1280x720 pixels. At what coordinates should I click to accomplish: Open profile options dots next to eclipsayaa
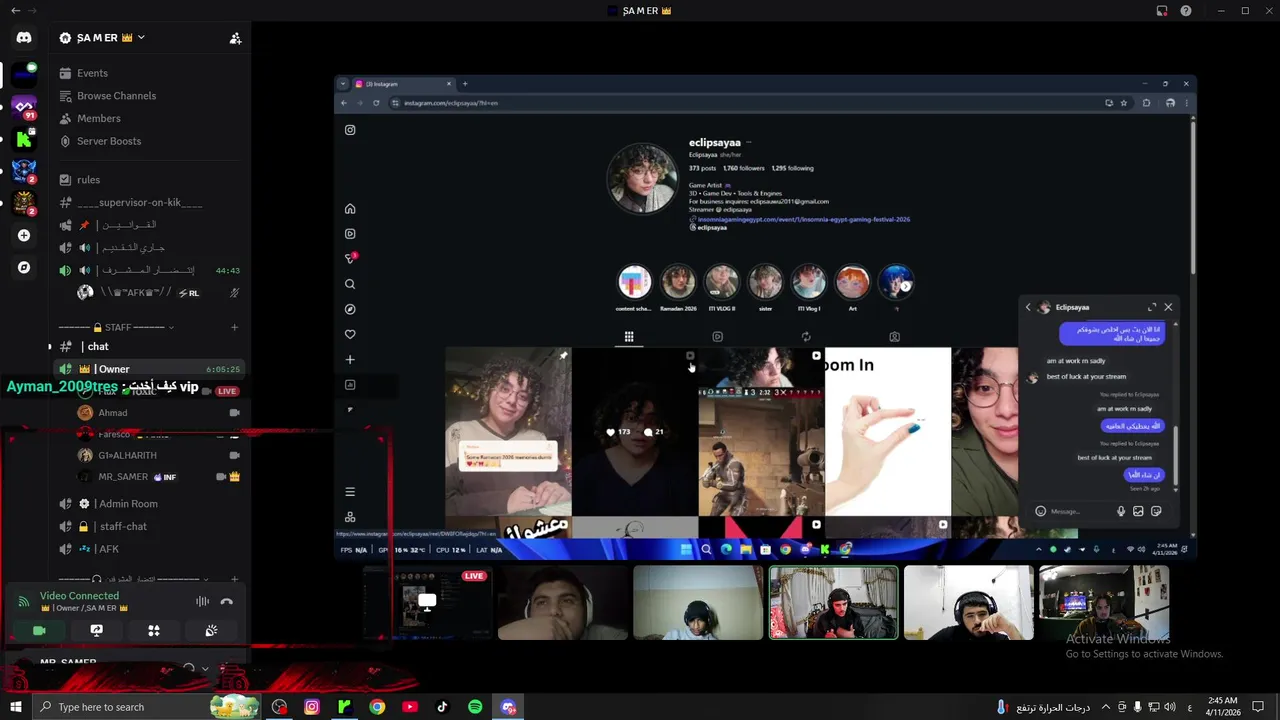coord(748,143)
